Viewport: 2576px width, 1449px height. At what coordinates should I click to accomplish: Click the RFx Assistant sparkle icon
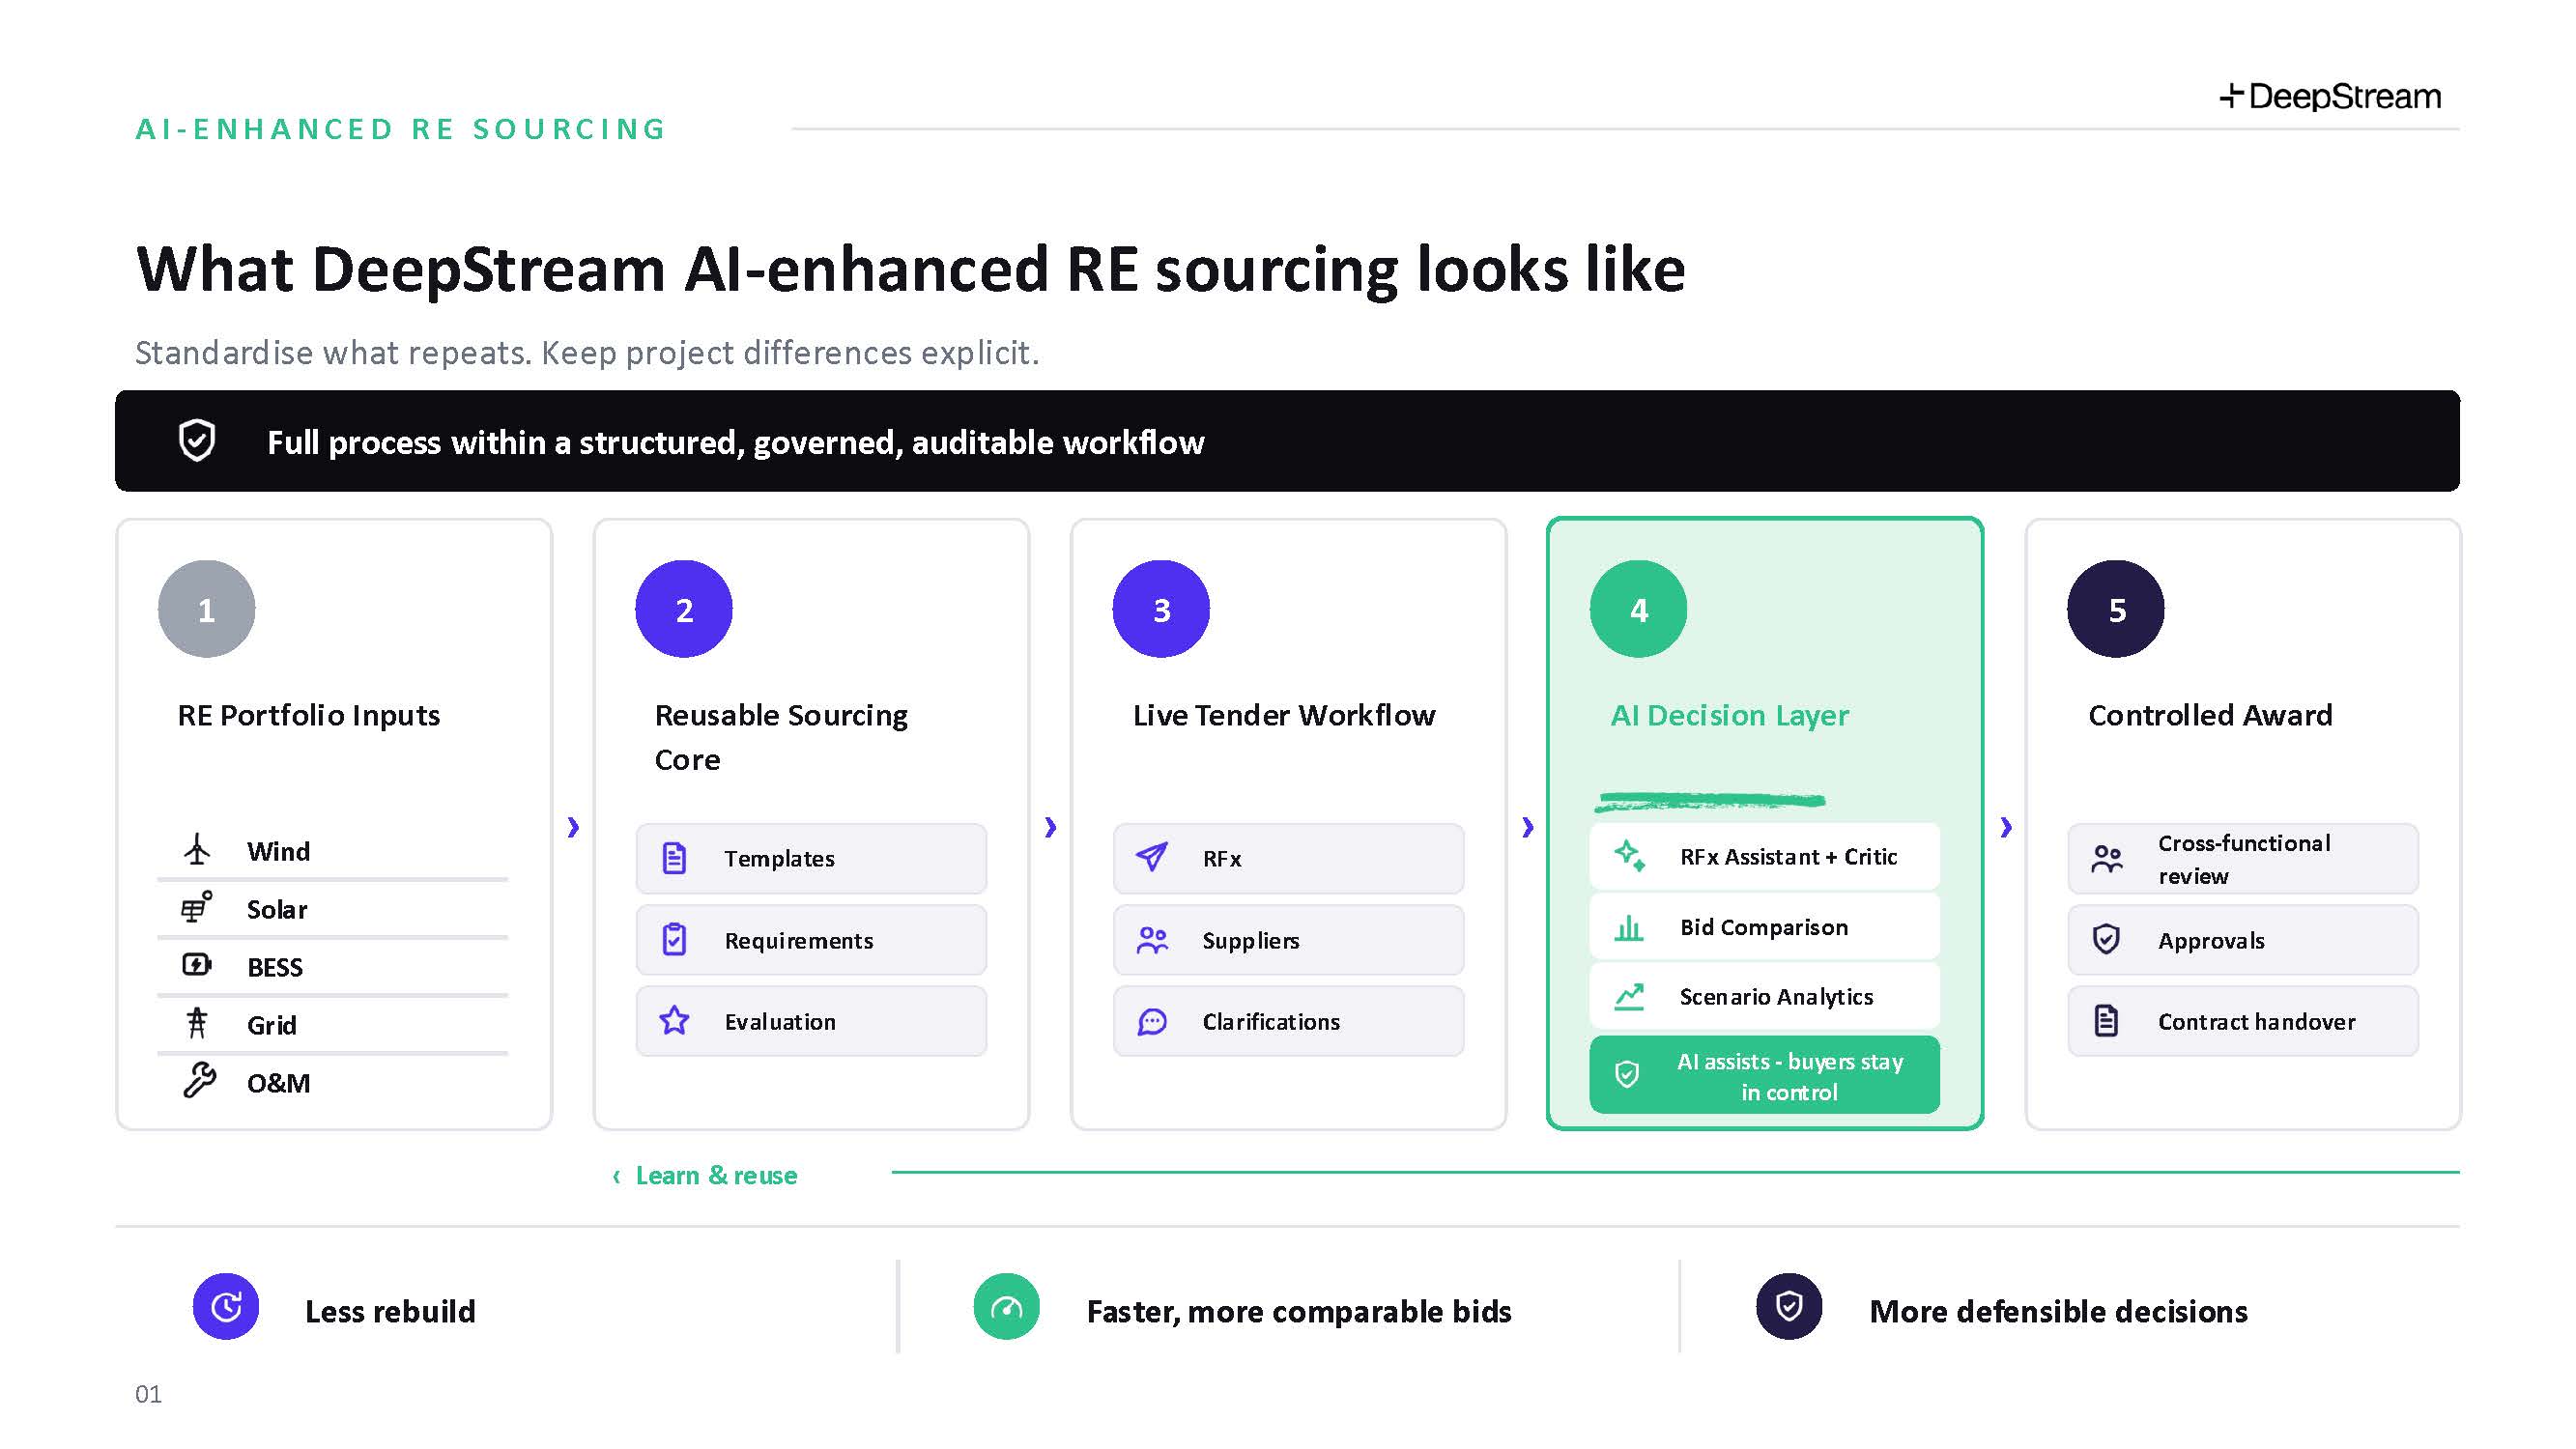[1630, 855]
